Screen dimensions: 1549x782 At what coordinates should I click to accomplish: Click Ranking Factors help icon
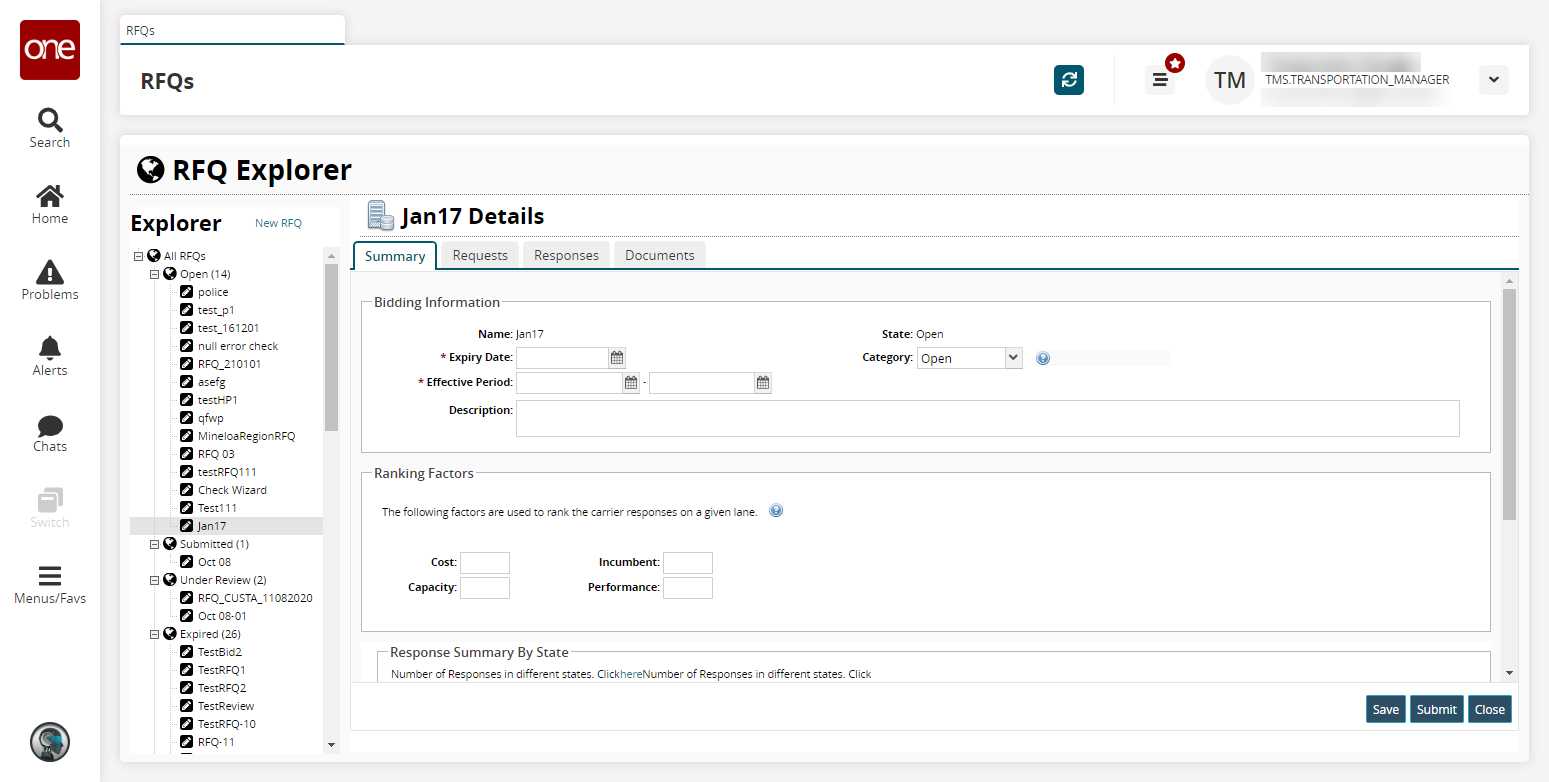[775, 511]
